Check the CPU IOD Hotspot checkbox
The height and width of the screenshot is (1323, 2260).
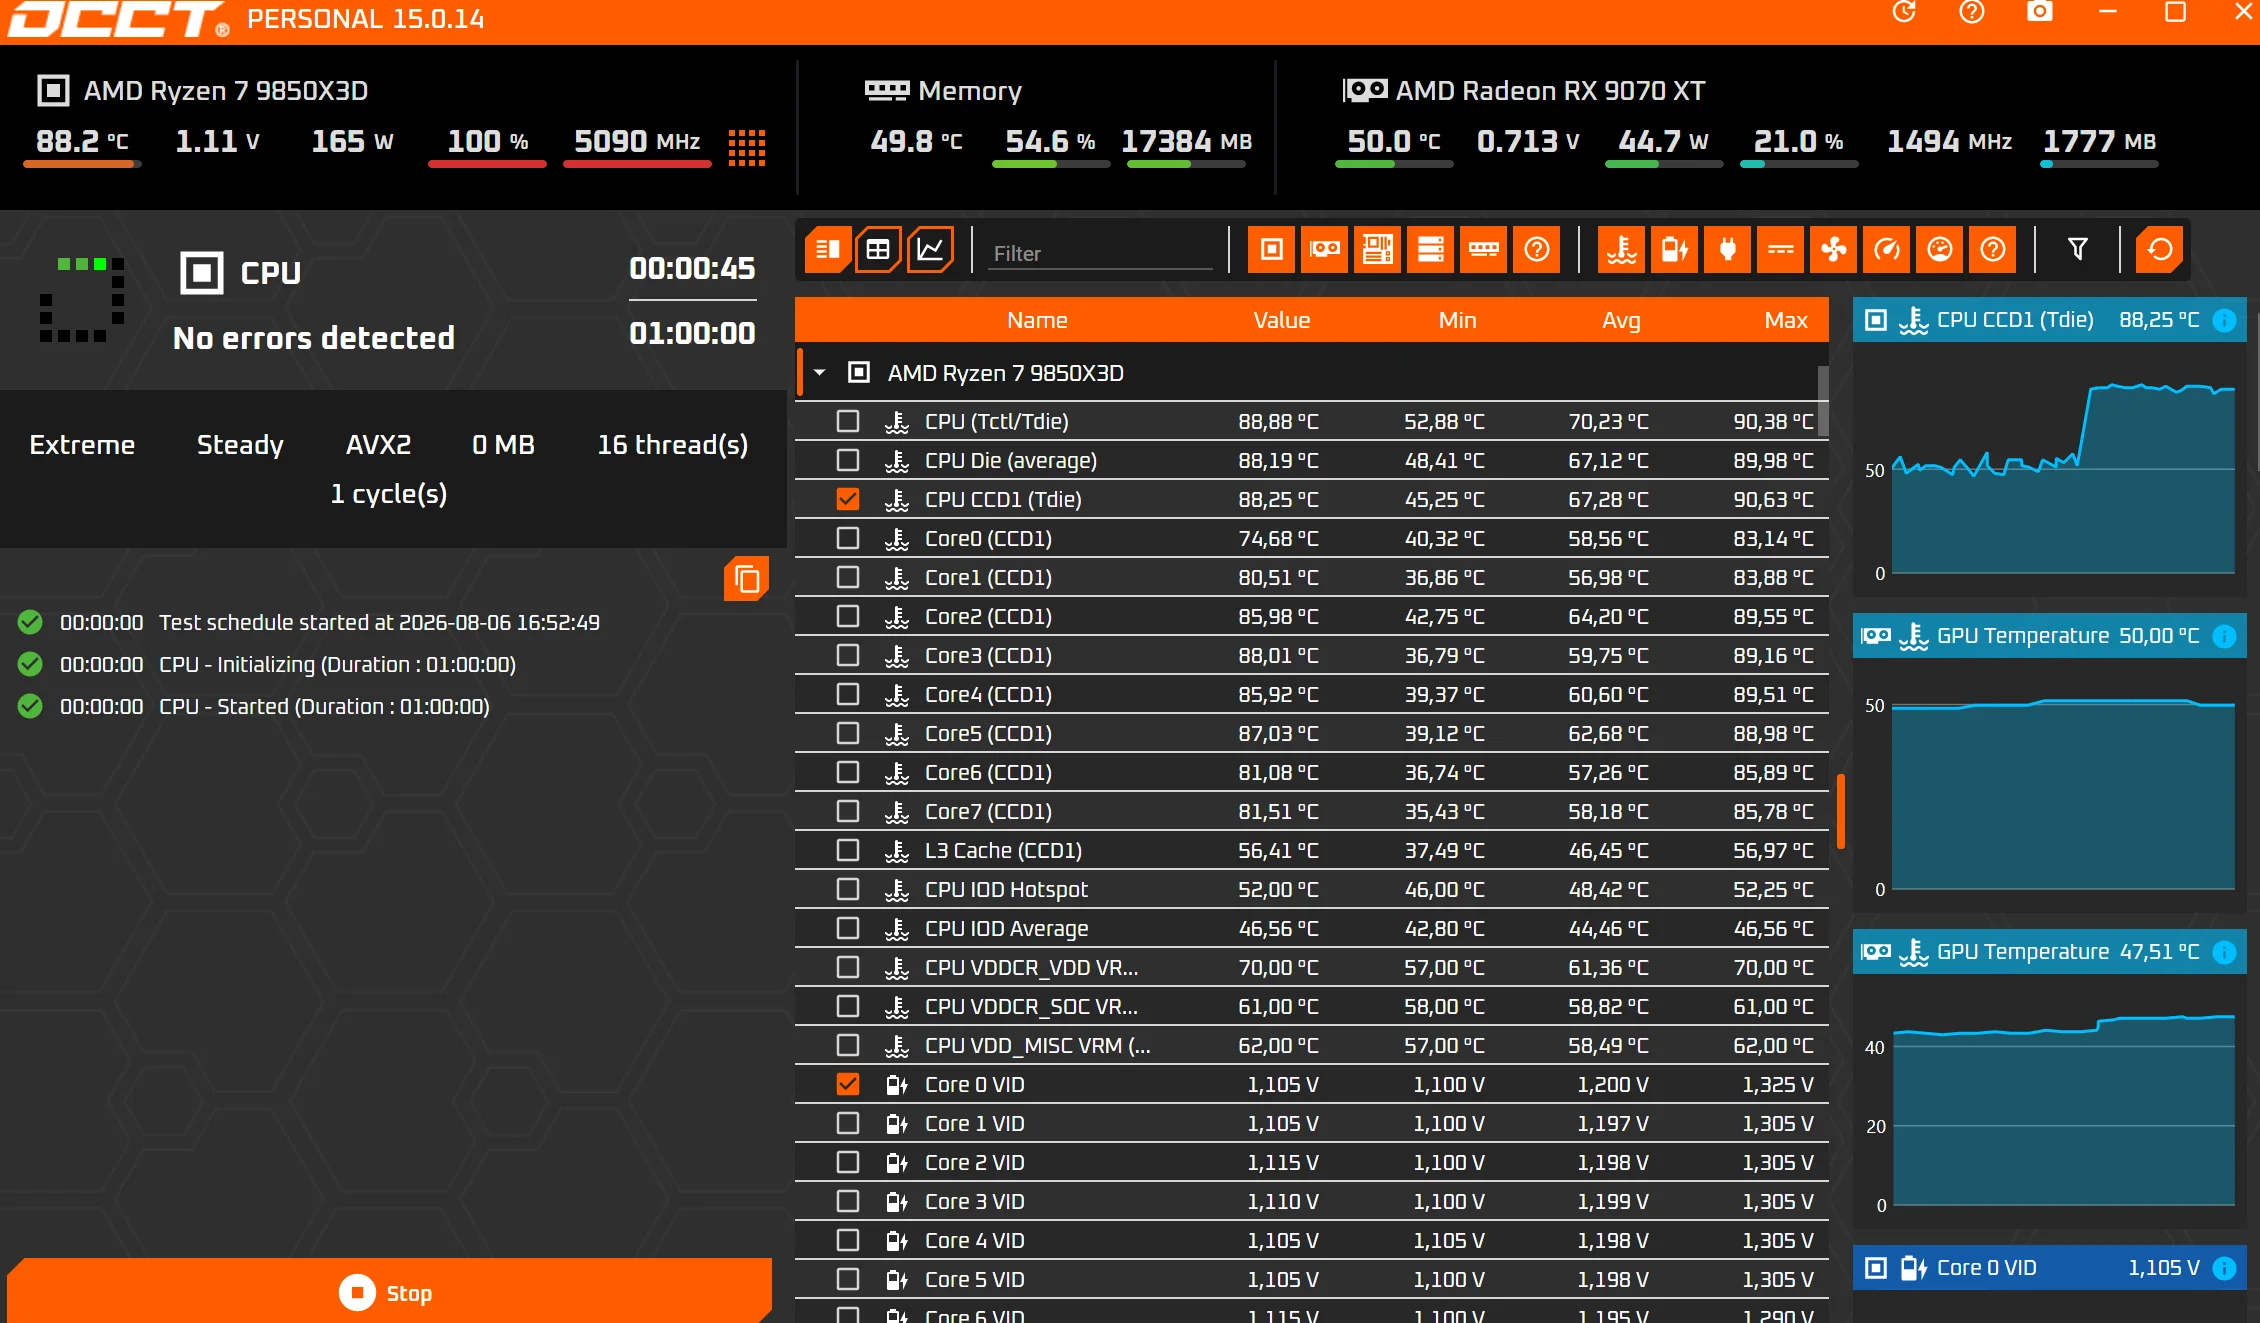(848, 890)
